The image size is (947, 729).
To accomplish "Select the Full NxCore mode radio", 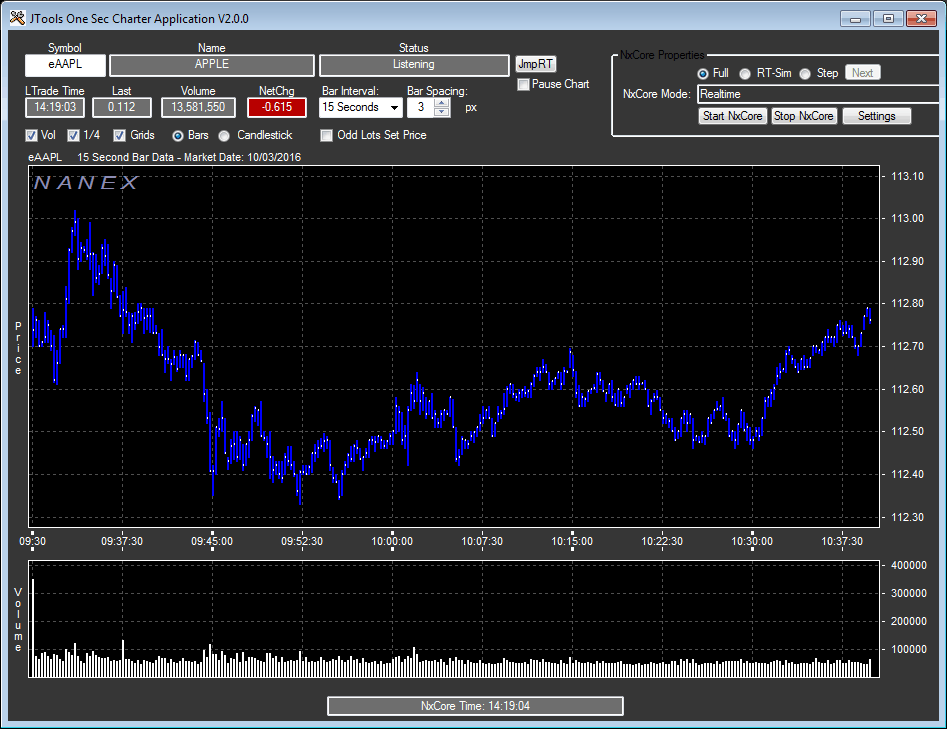I will [702, 74].
